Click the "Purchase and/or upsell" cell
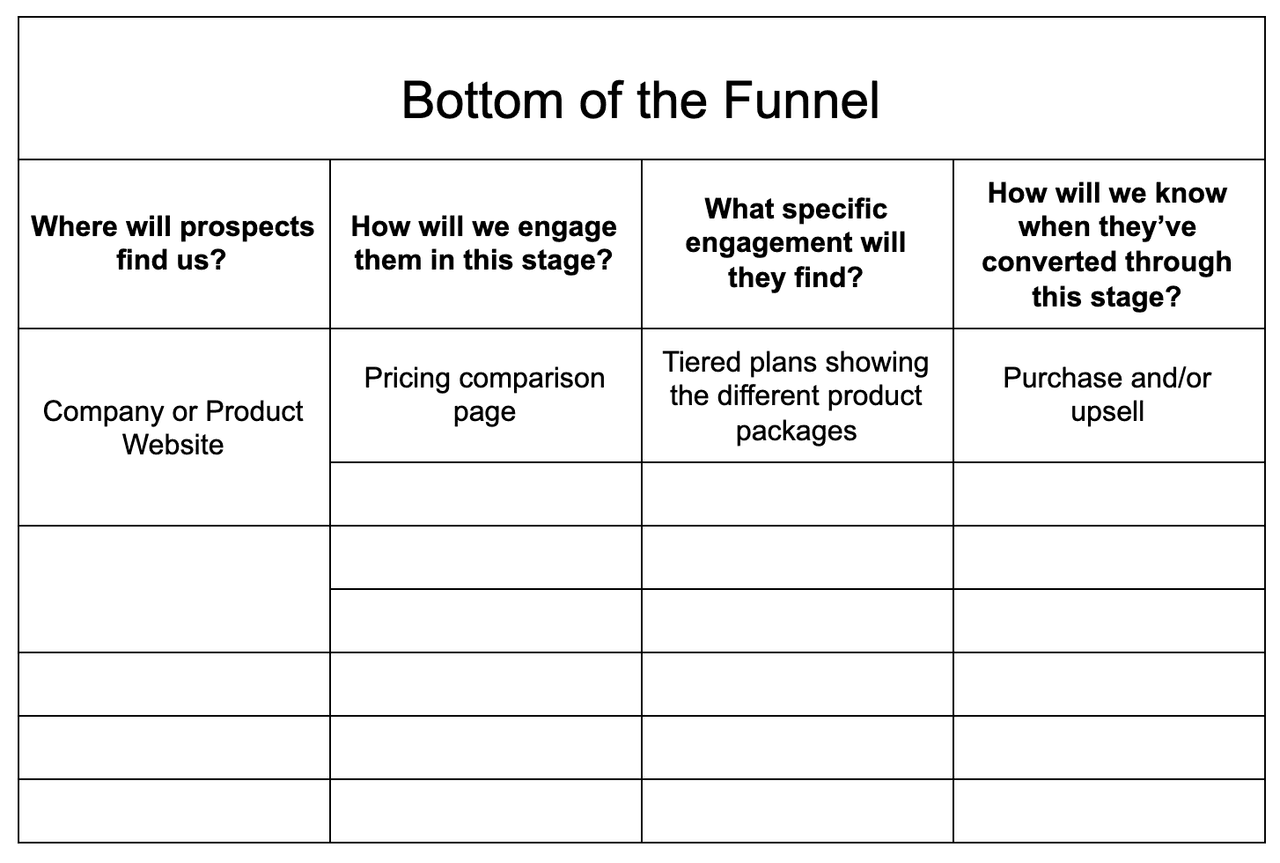 1108,395
